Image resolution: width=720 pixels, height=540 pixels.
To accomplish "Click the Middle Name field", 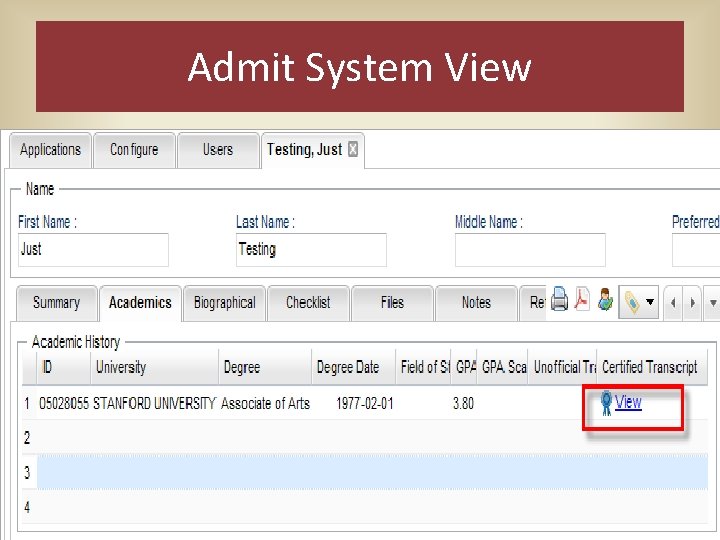I will [530, 250].
